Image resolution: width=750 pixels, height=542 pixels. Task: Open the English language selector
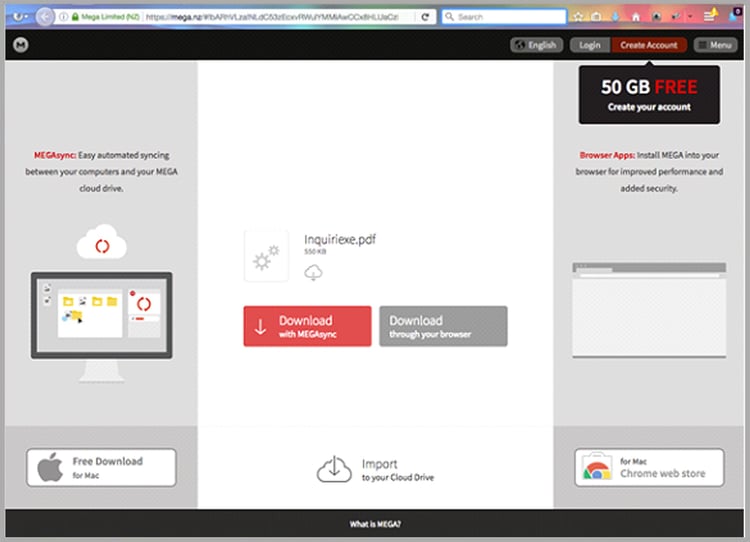[x=536, y=45]
